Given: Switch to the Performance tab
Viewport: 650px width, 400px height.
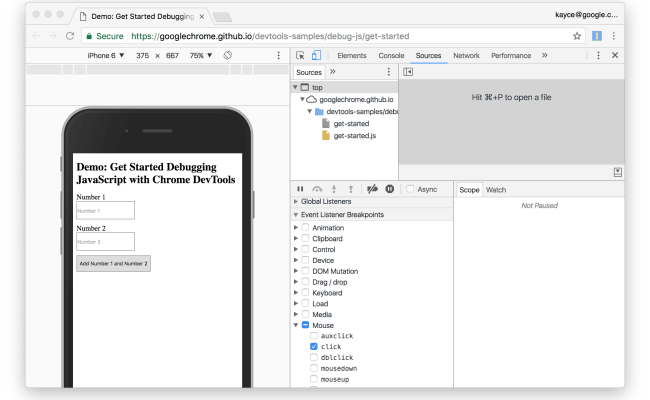Looking at the screenshot, I should coord(511,56).
